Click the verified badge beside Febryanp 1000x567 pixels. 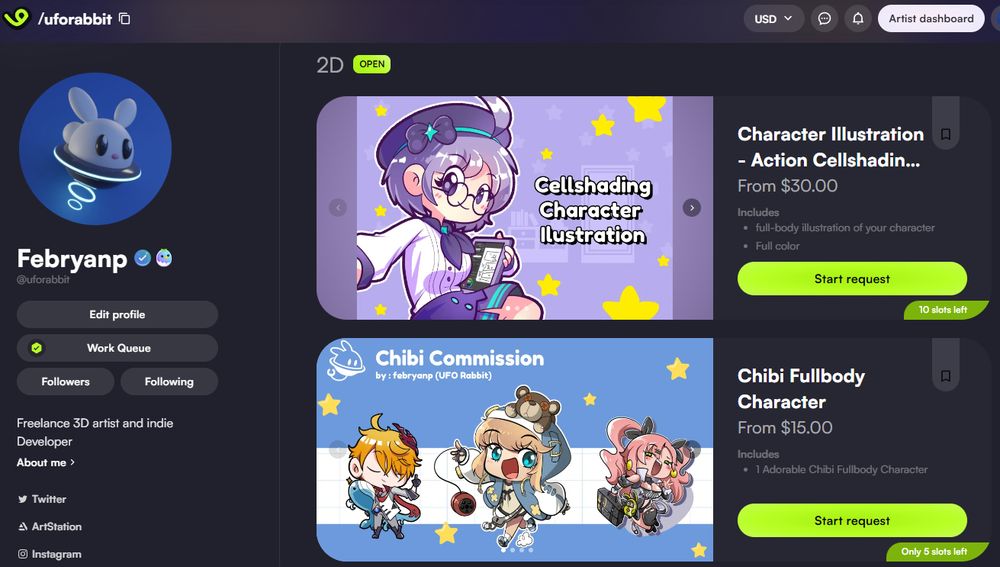point(142,258)
